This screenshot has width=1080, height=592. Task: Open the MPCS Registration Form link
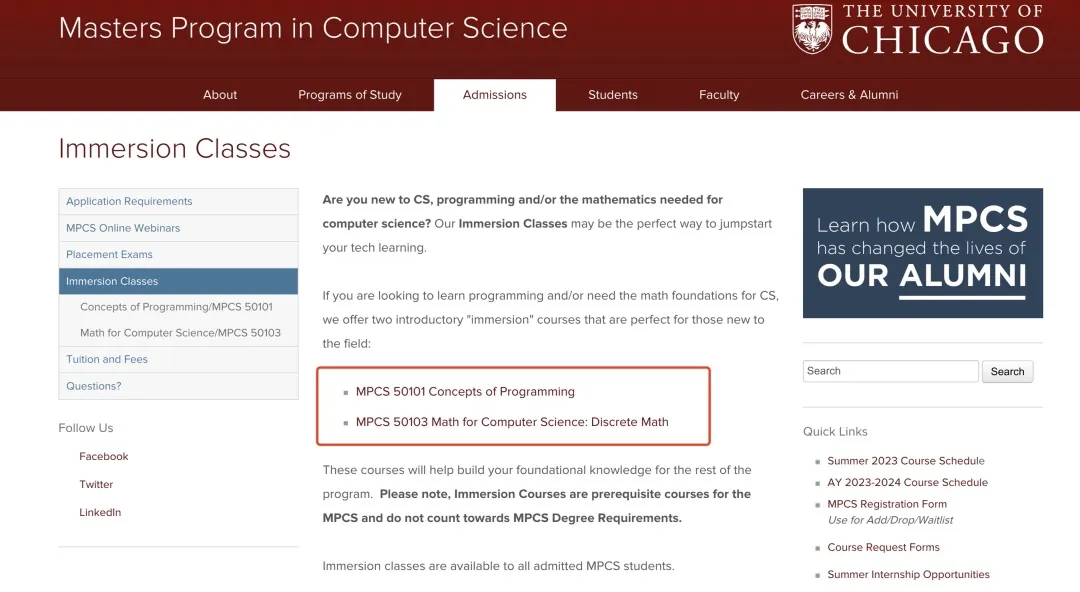tap(887, 504)
